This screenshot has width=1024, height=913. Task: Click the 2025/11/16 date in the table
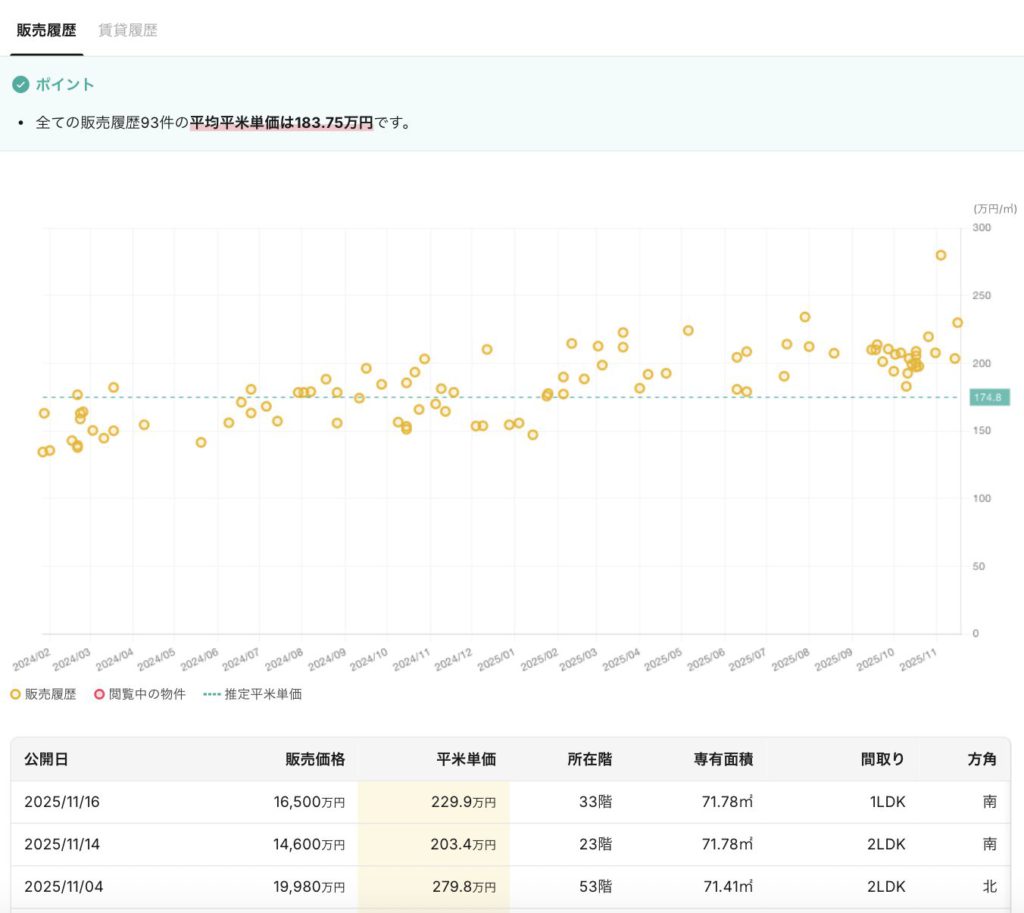[x=62, y=801]
